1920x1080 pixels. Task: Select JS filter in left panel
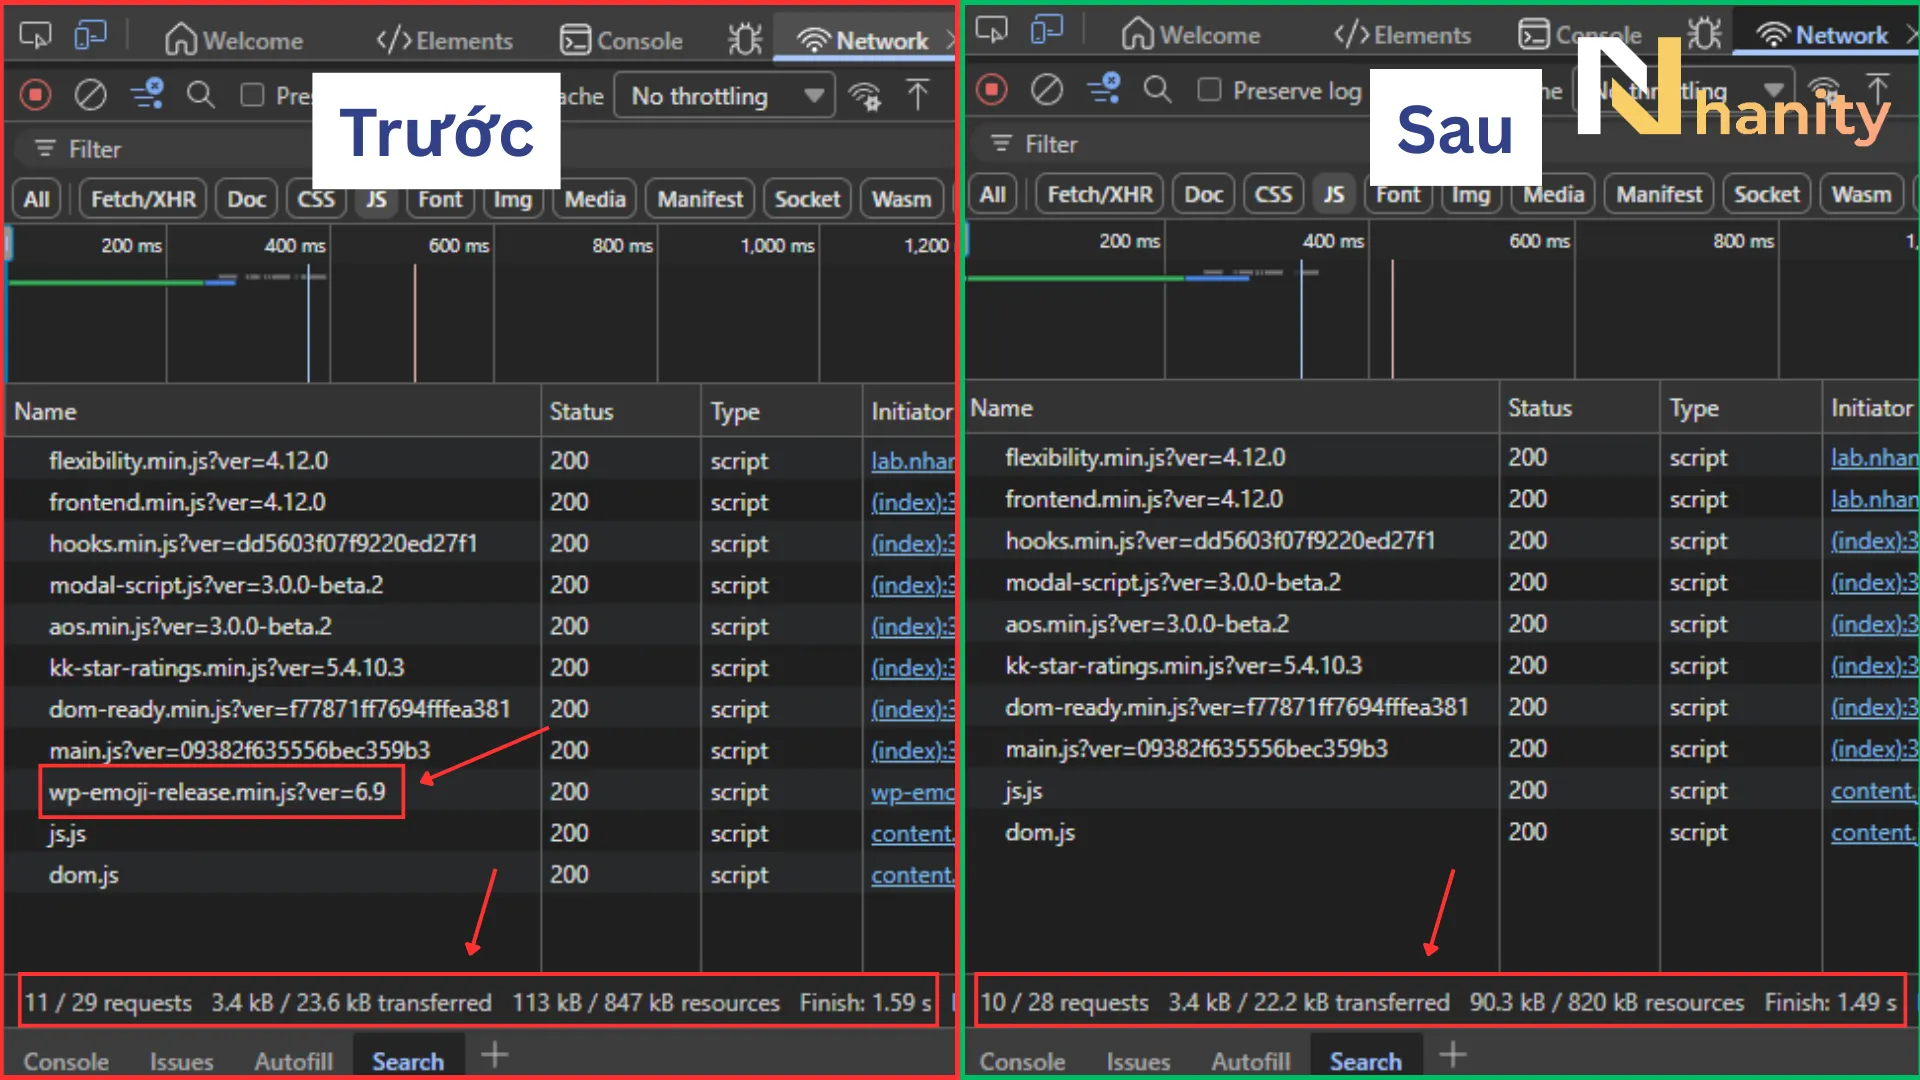click(376, 199)
